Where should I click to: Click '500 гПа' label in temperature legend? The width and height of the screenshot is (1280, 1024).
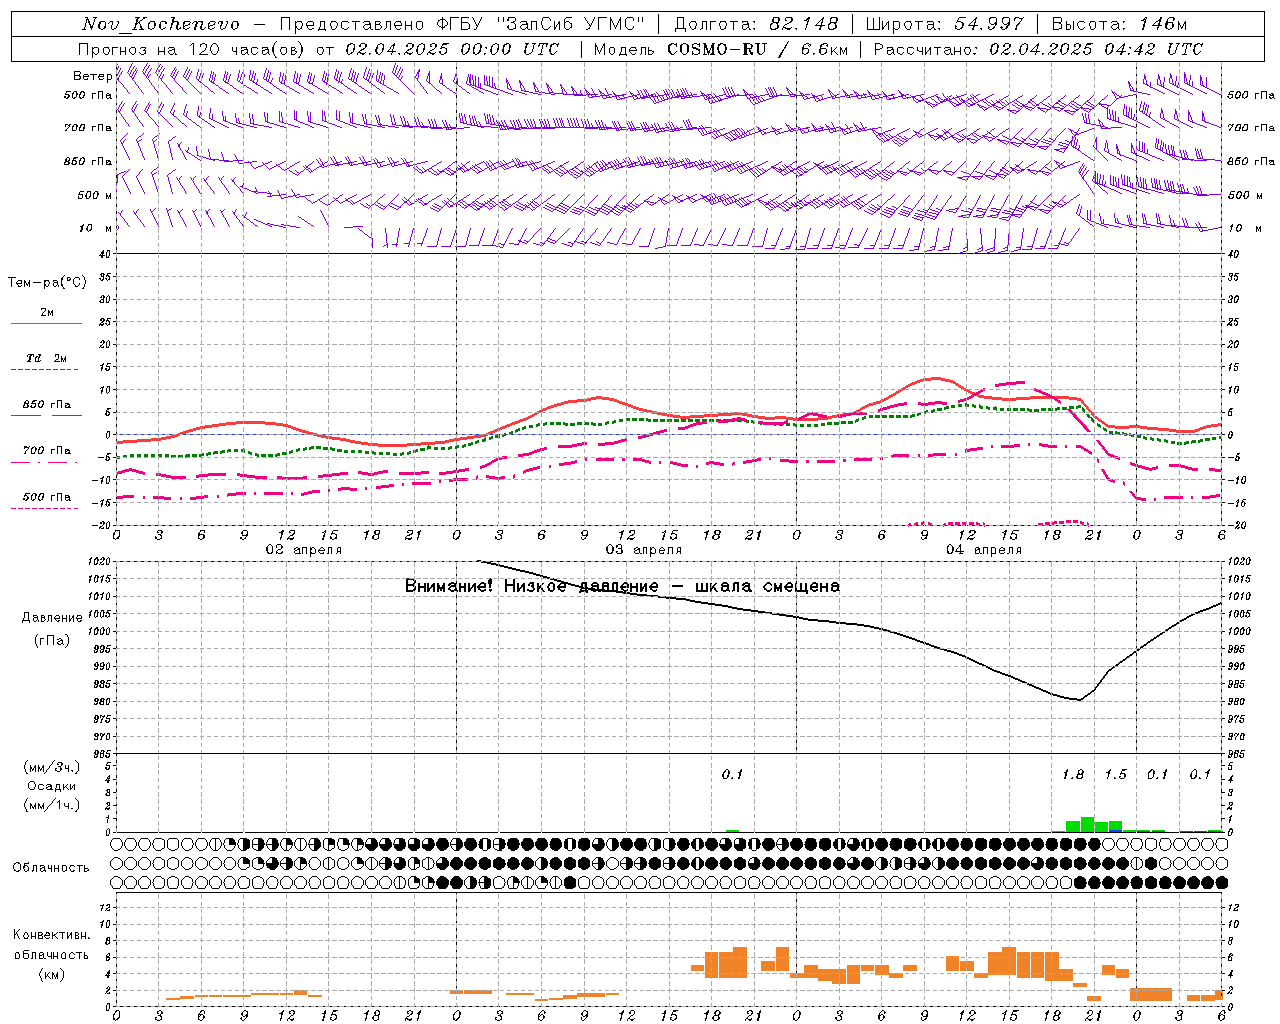[x=47, y=497]
